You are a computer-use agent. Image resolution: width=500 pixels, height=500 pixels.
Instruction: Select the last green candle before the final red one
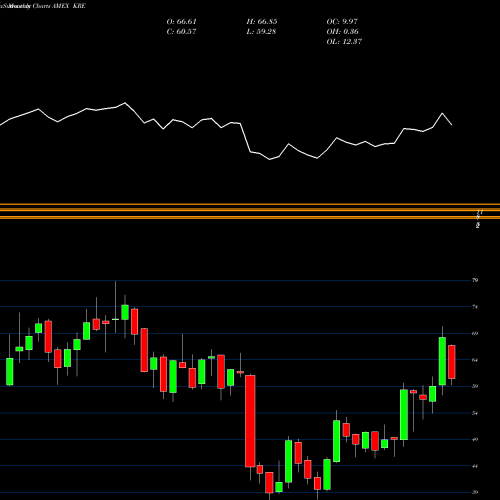point(442,361)
